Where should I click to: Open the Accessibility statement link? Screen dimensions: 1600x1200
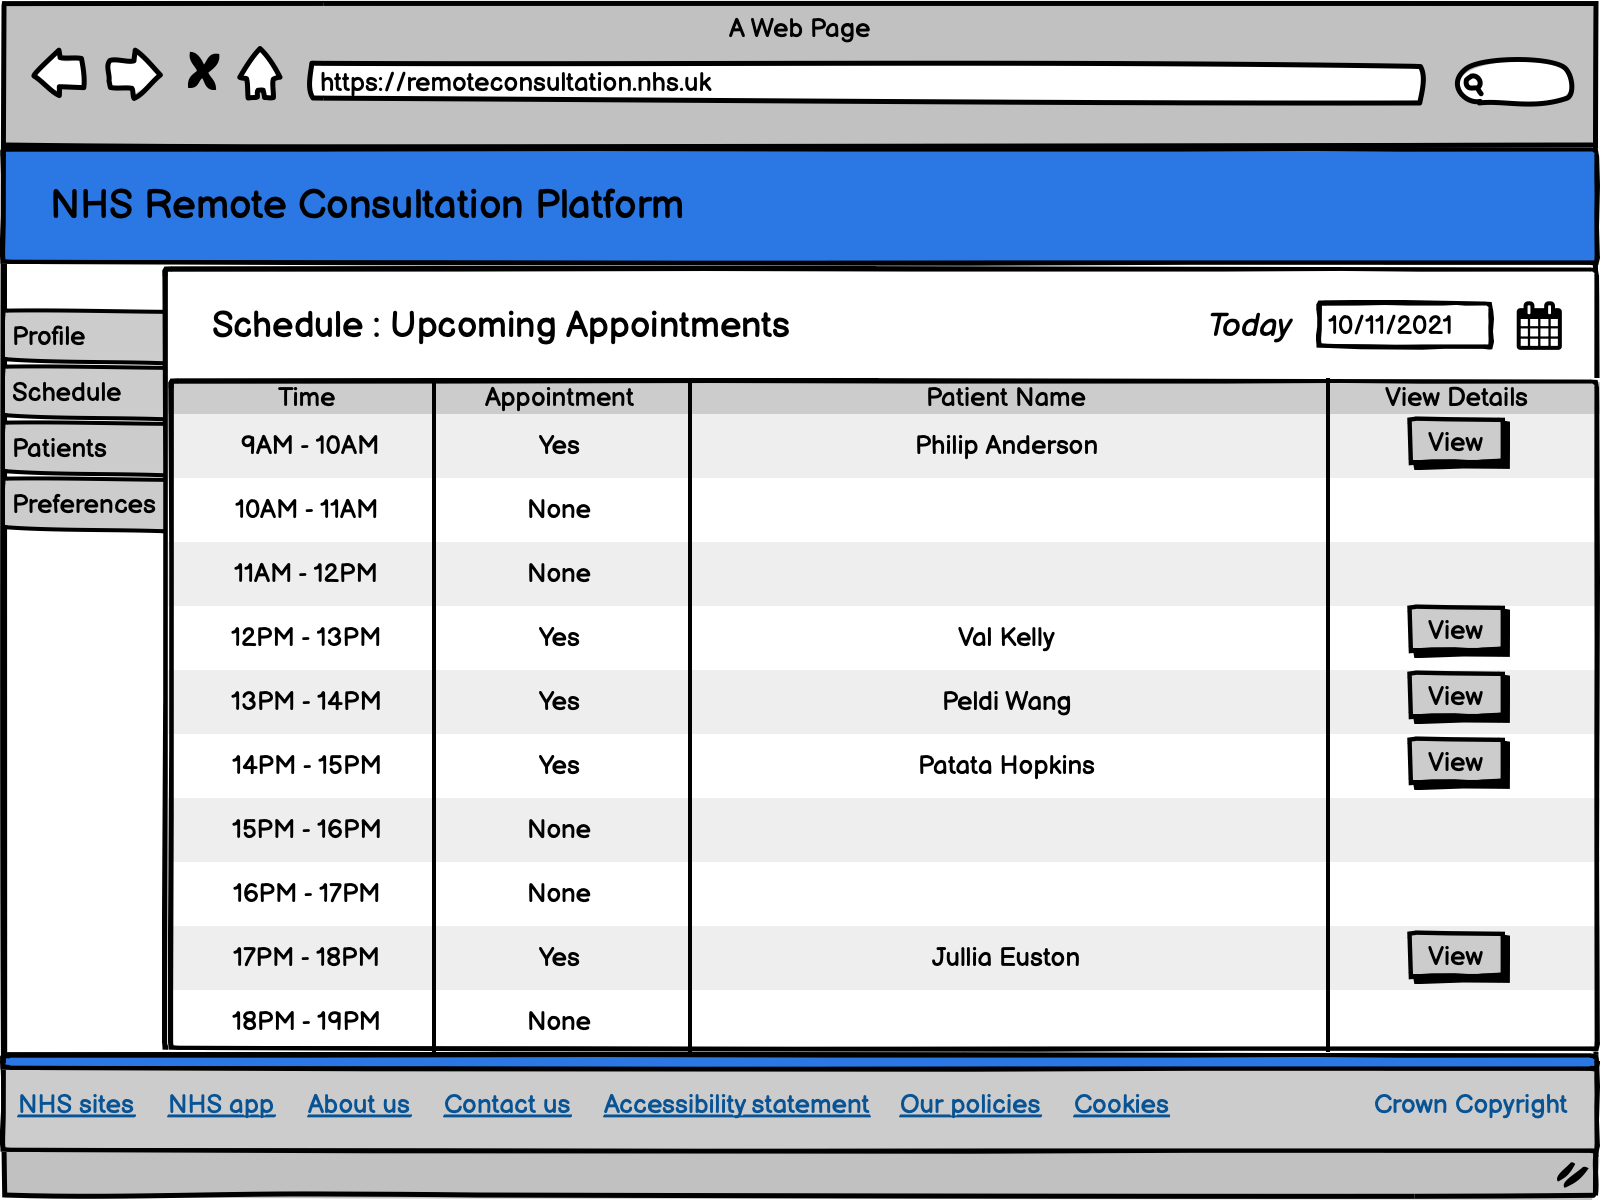point(736,1105)
